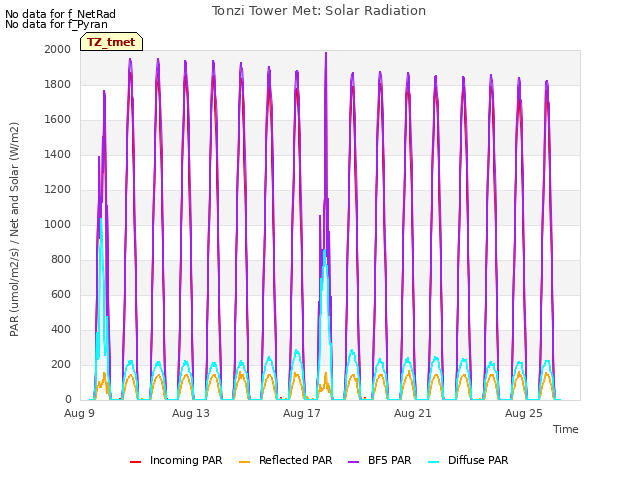Click the 1400 y-axis tick label
Screen dimensions: 640x480
[58, 154]
